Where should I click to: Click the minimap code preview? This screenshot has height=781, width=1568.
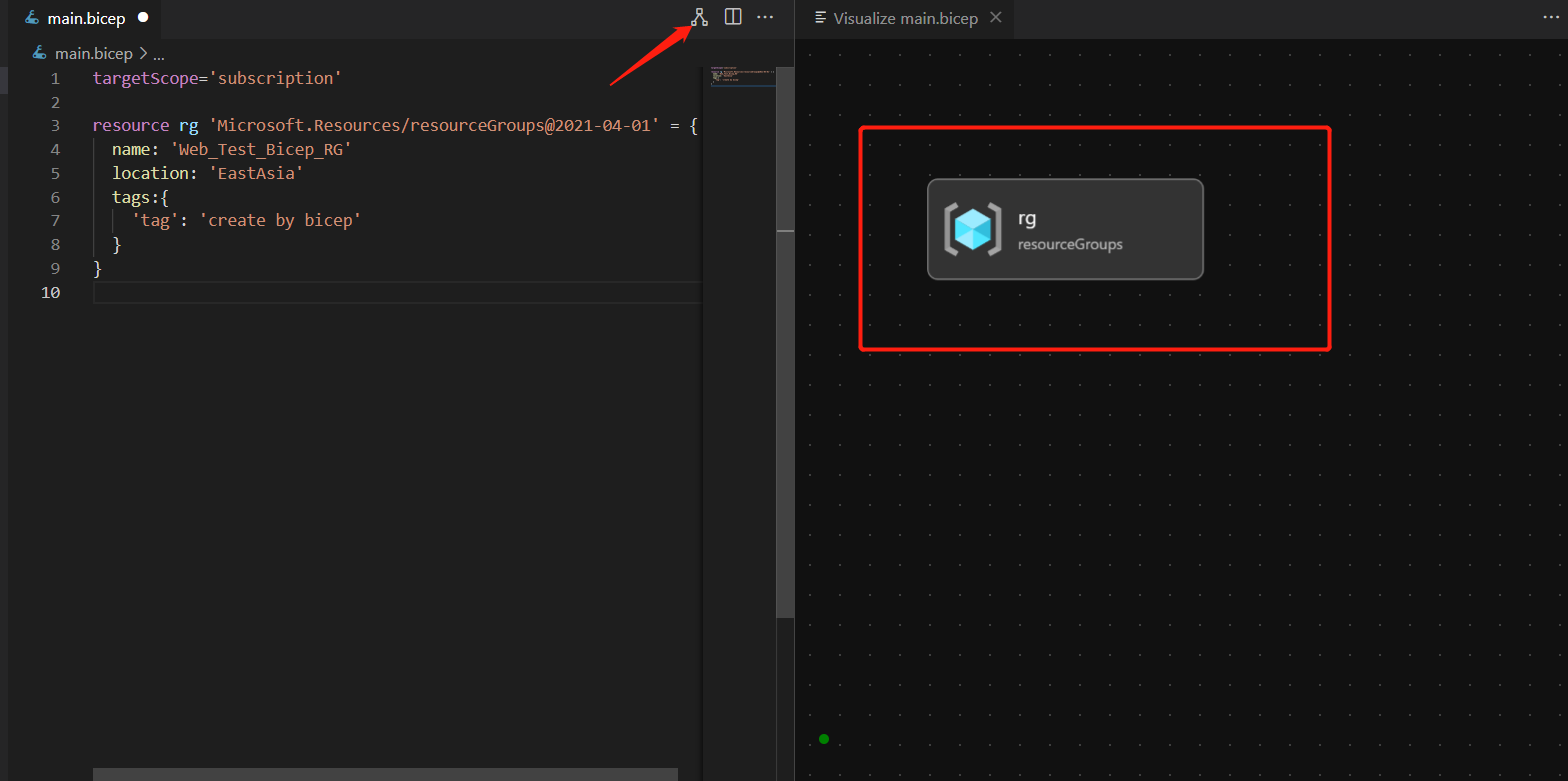[x=742, y=77]
